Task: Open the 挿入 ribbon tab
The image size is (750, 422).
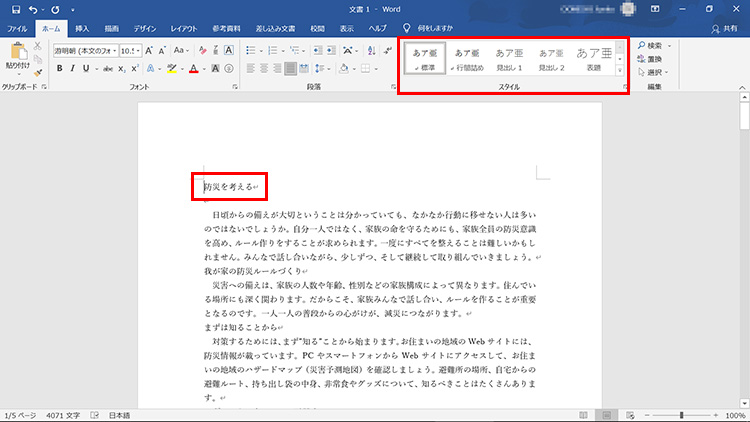Action: tap(82, 28)
